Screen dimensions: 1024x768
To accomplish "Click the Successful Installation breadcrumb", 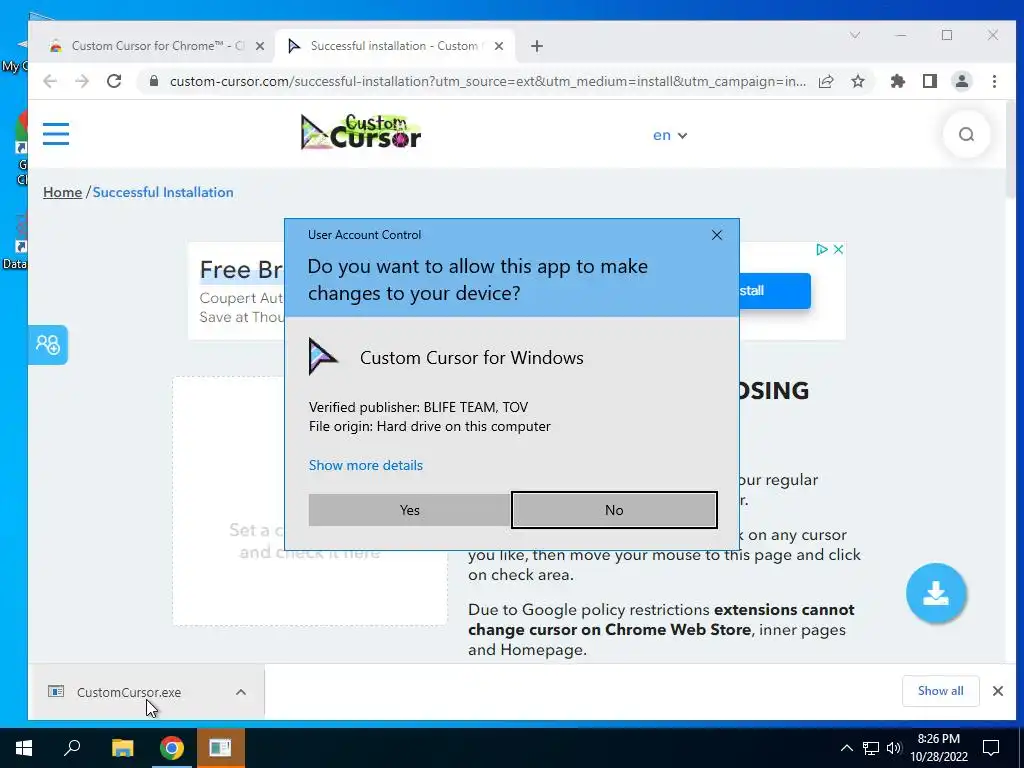I will (163, 192).
